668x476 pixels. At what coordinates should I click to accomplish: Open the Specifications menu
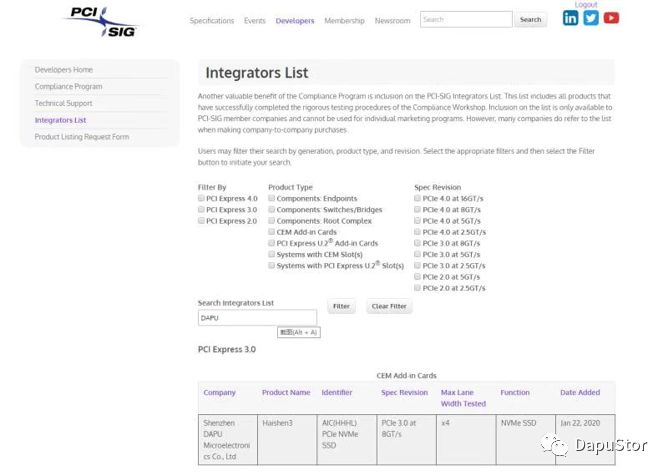[x=212, y=20]
